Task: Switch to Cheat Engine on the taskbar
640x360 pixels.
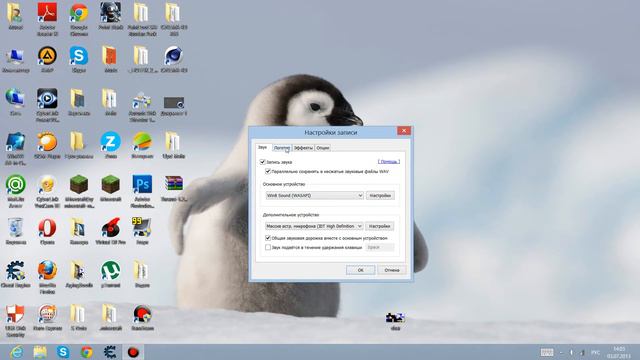Action: [x=110, y=352]
